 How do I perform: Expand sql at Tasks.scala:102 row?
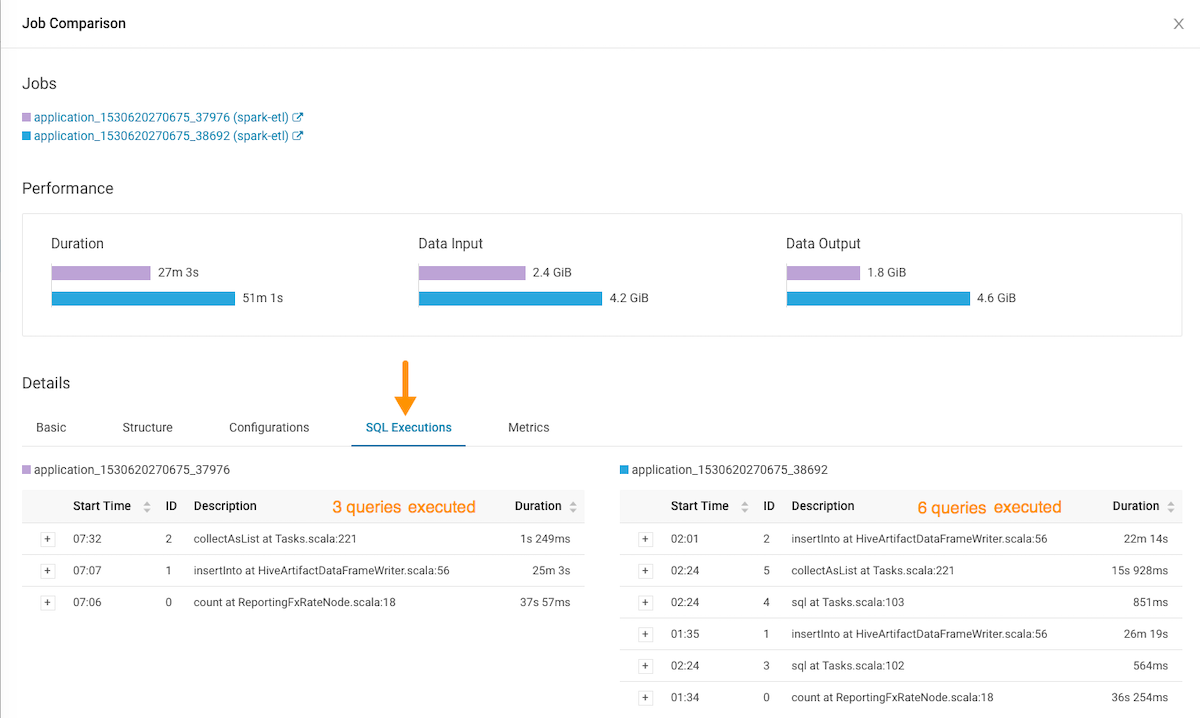point(645,666)
